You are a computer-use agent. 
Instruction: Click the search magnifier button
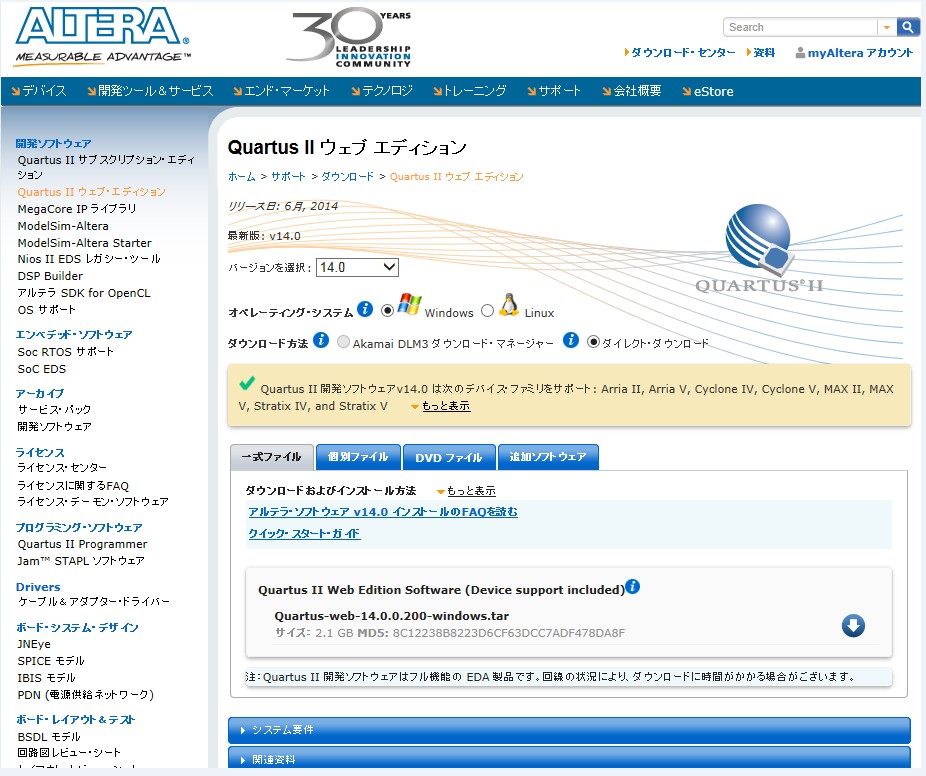click(x=907, y=27)
